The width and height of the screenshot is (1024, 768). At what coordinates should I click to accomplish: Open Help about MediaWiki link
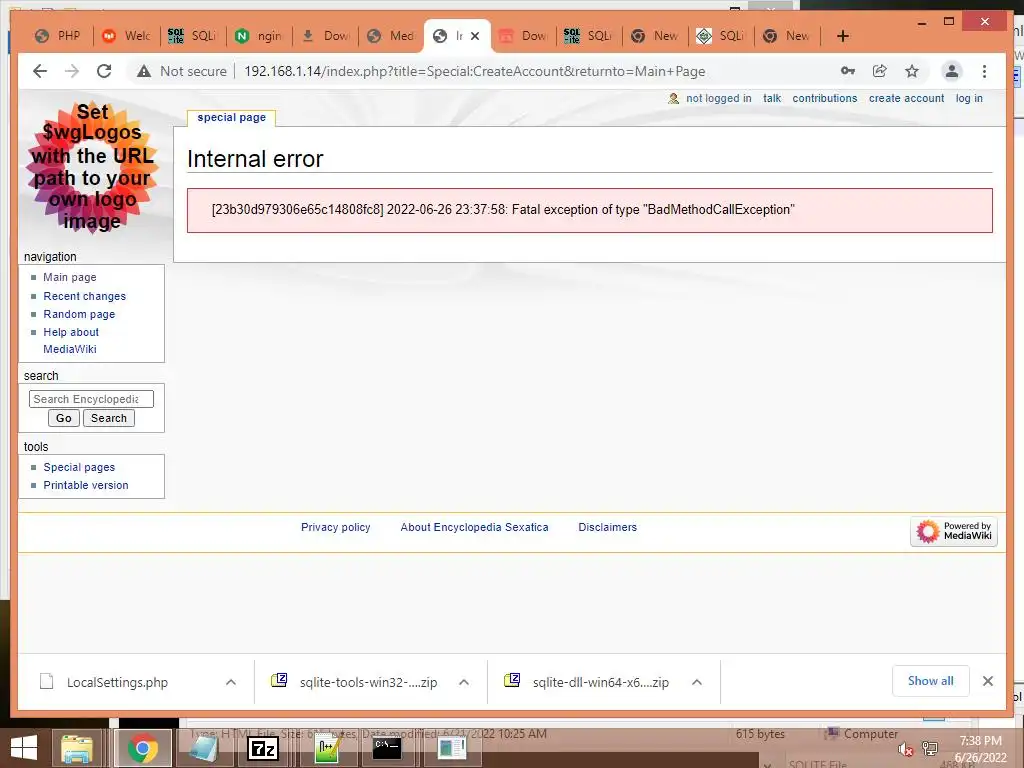pyautogui.click(x=71, y=340)
